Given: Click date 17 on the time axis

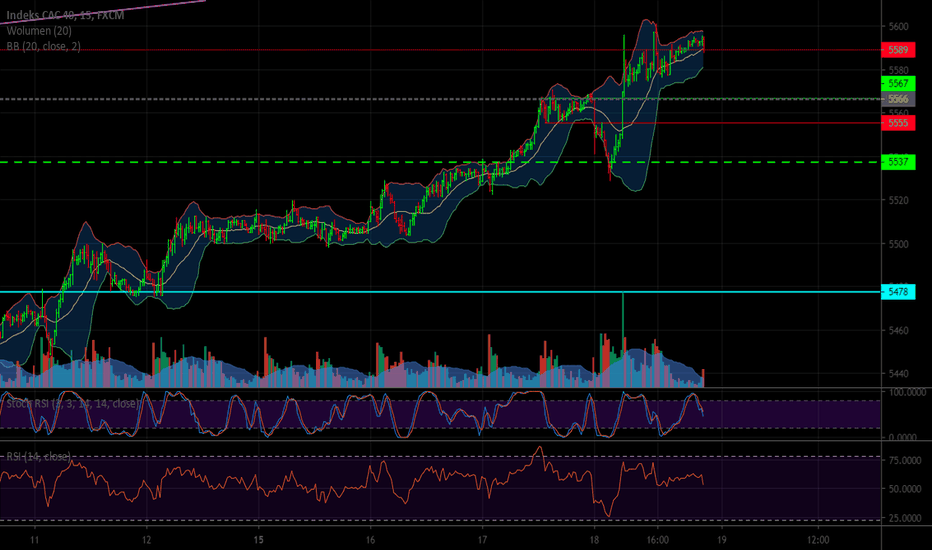Looking at the screenshot, I should tap(482, 540).
